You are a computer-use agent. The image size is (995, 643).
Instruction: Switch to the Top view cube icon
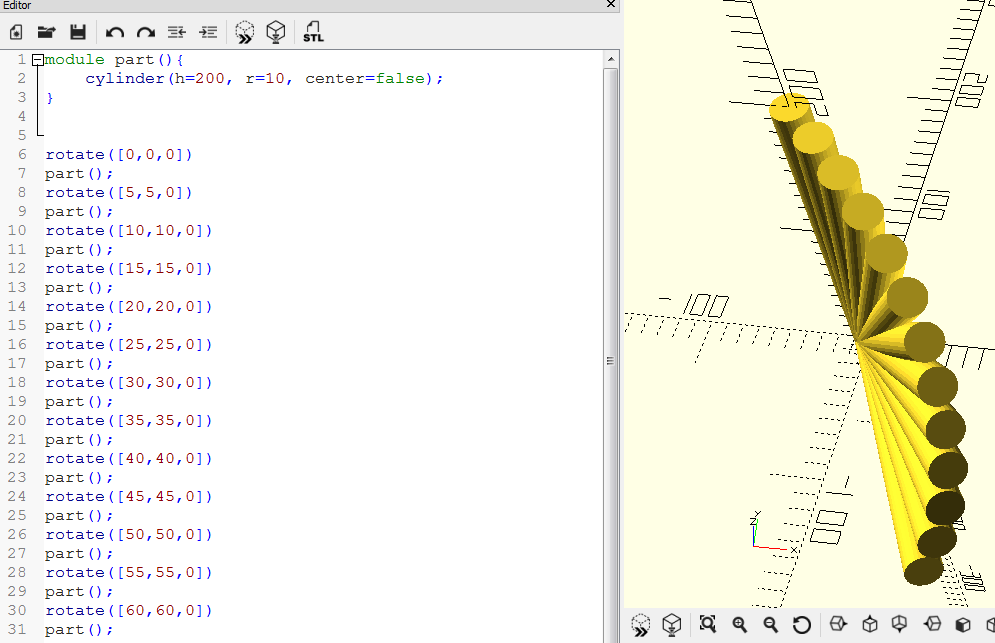(x=870, y=625)
